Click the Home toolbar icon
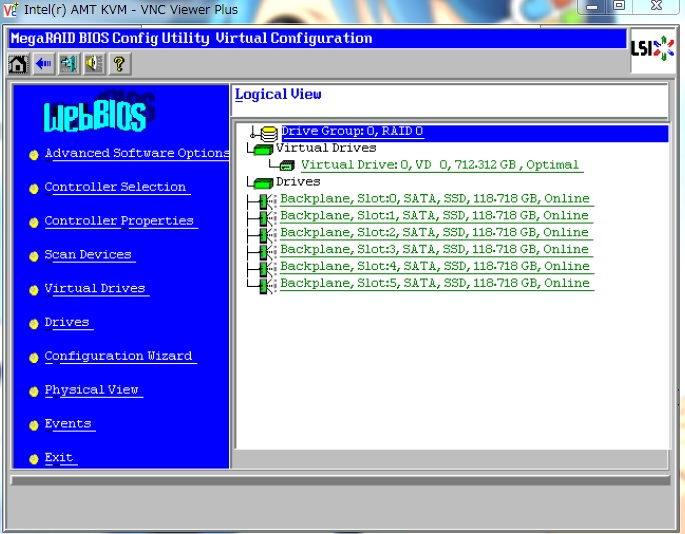This screenshot has height=534, width=685. tap(18, 64)
